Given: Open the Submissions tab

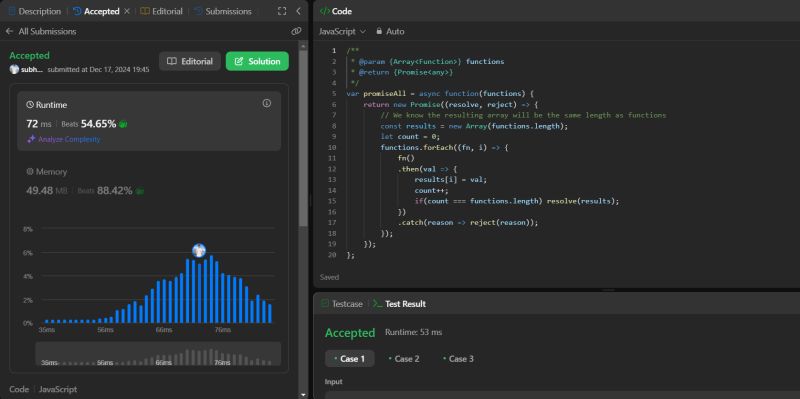Looking at the screenshot, I should tap(222, 11).
